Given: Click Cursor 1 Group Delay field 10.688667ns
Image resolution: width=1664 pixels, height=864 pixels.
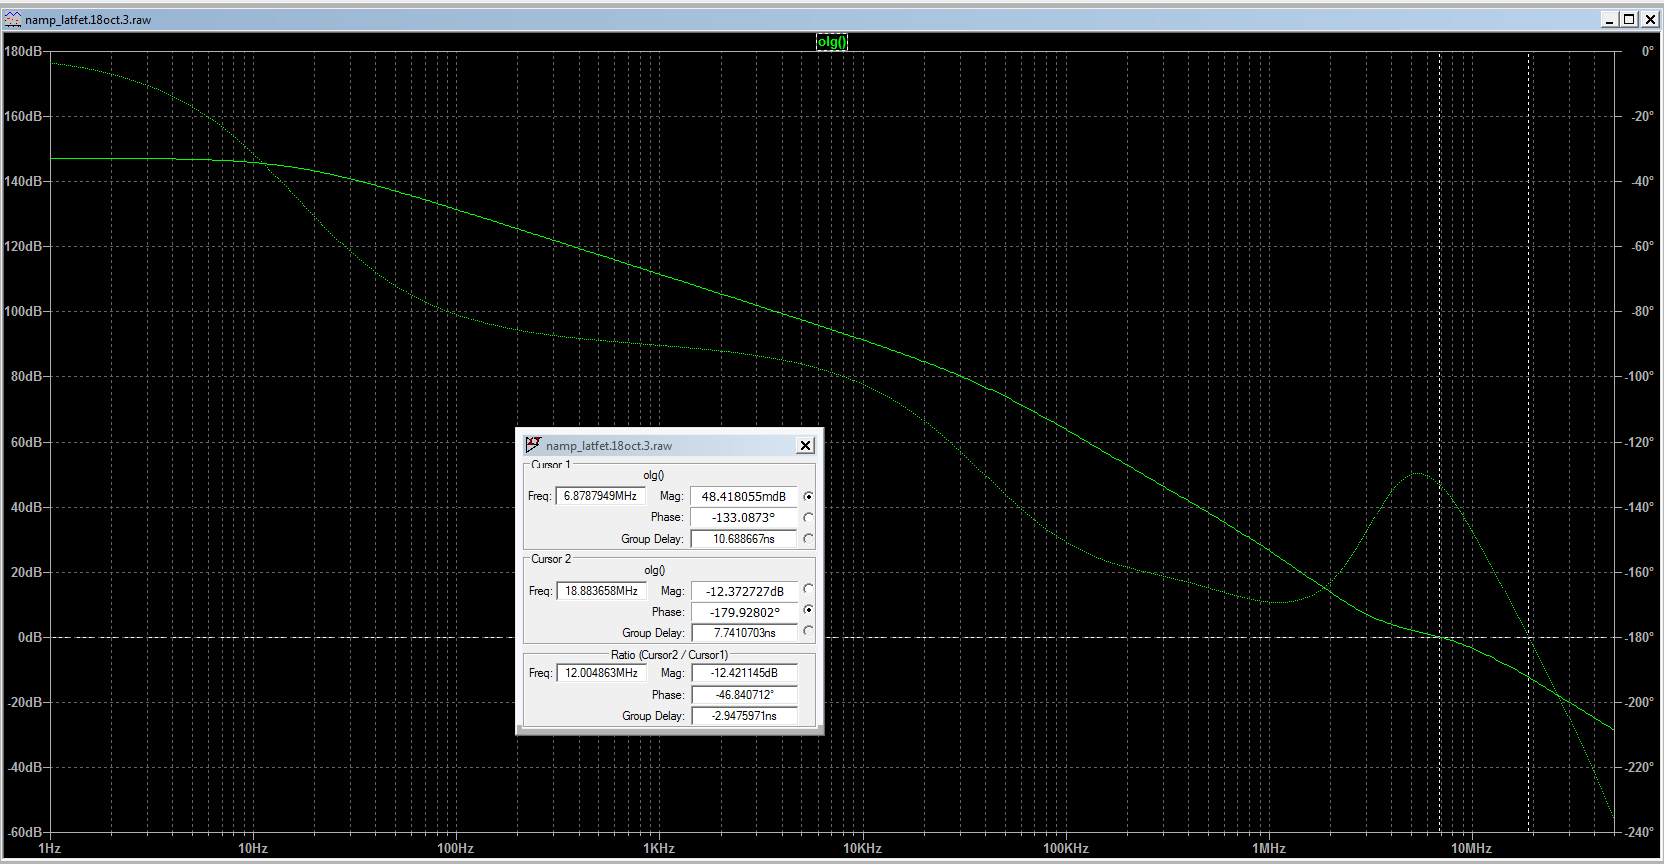Looking at the screenshot, I should coord(743,538).
